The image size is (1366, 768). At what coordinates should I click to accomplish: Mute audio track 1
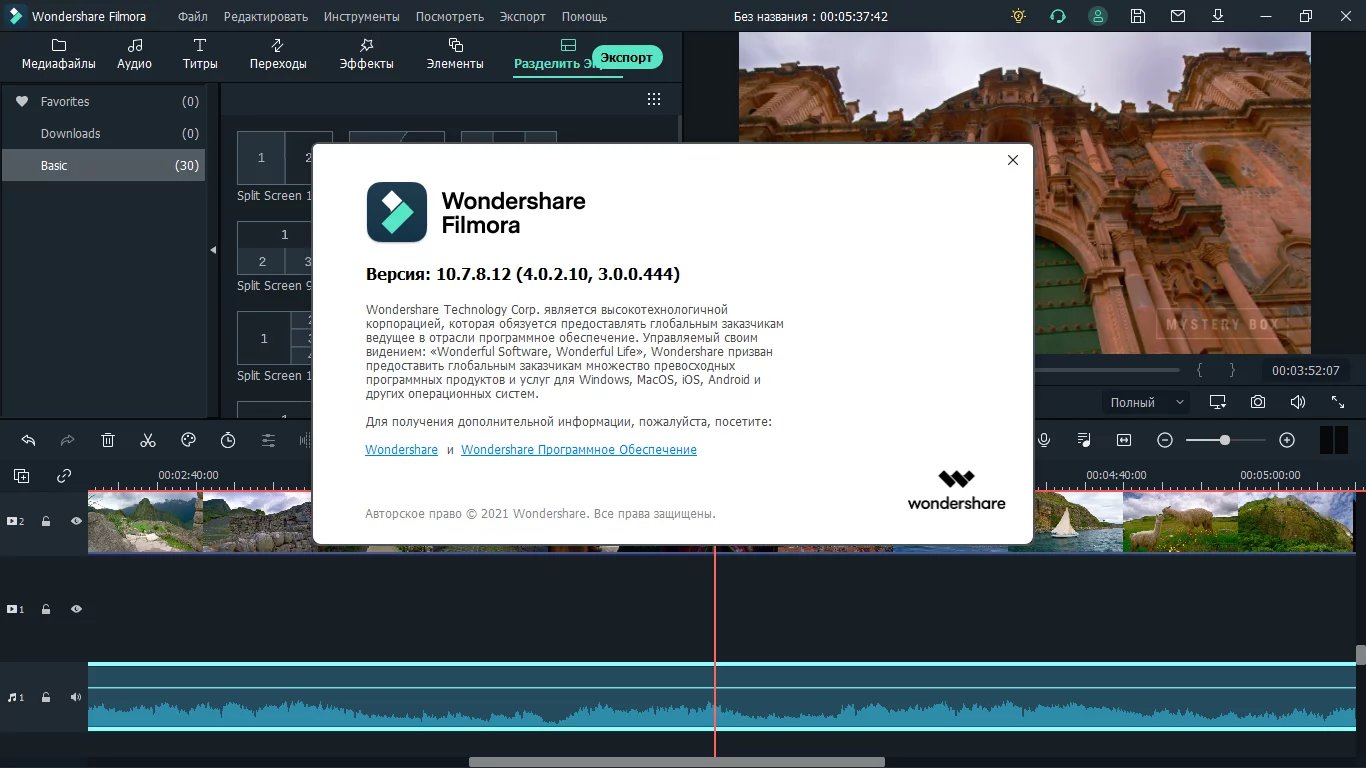[76, 697]
